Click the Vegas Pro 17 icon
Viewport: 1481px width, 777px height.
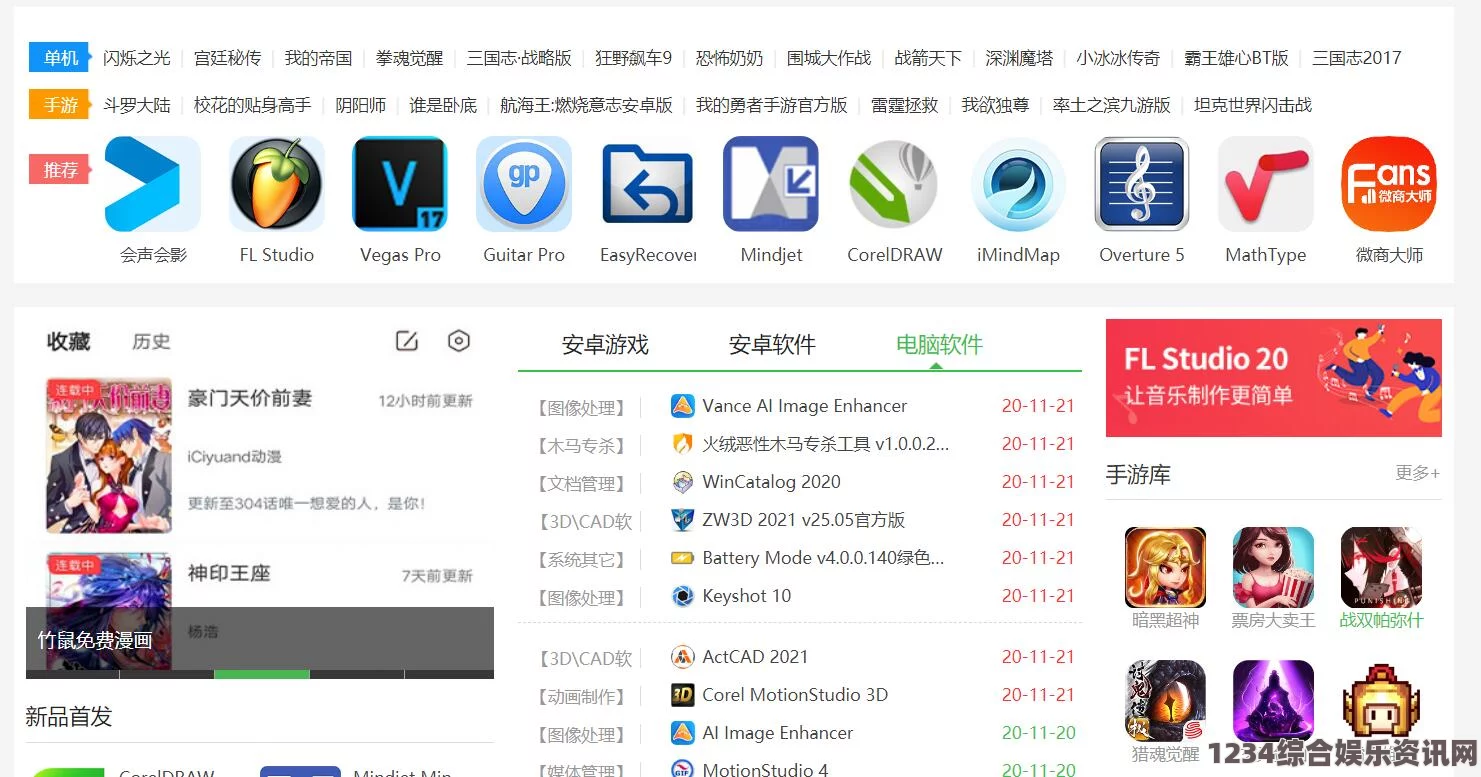(400, 184)
